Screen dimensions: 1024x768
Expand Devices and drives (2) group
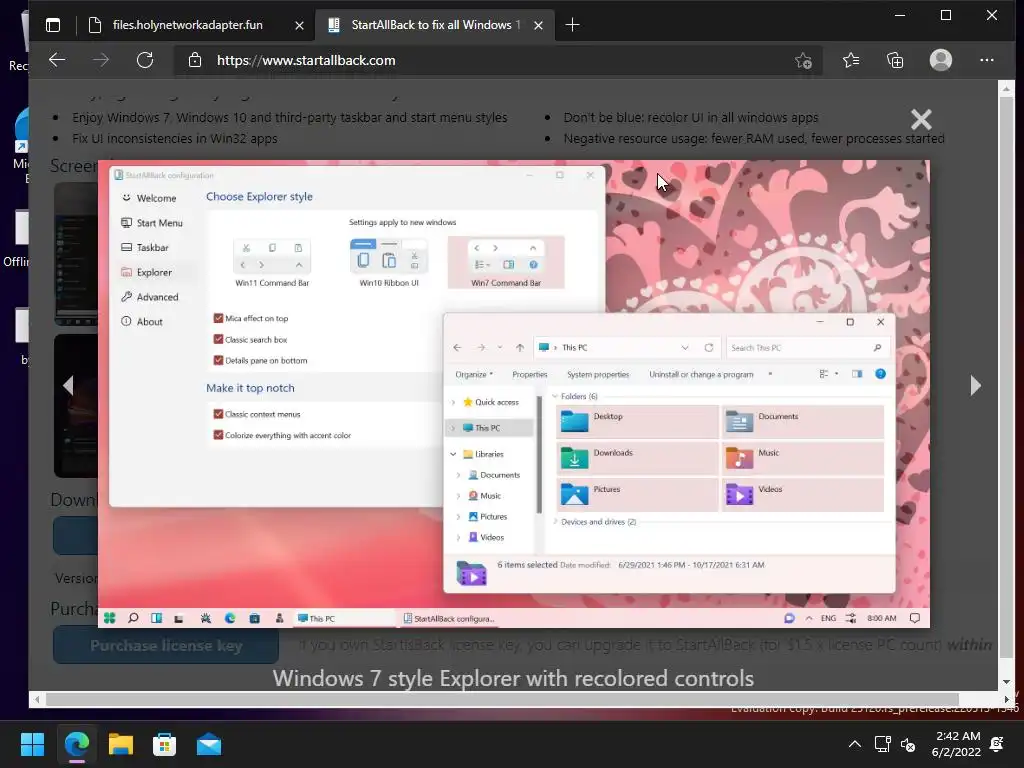coord(555,522)
